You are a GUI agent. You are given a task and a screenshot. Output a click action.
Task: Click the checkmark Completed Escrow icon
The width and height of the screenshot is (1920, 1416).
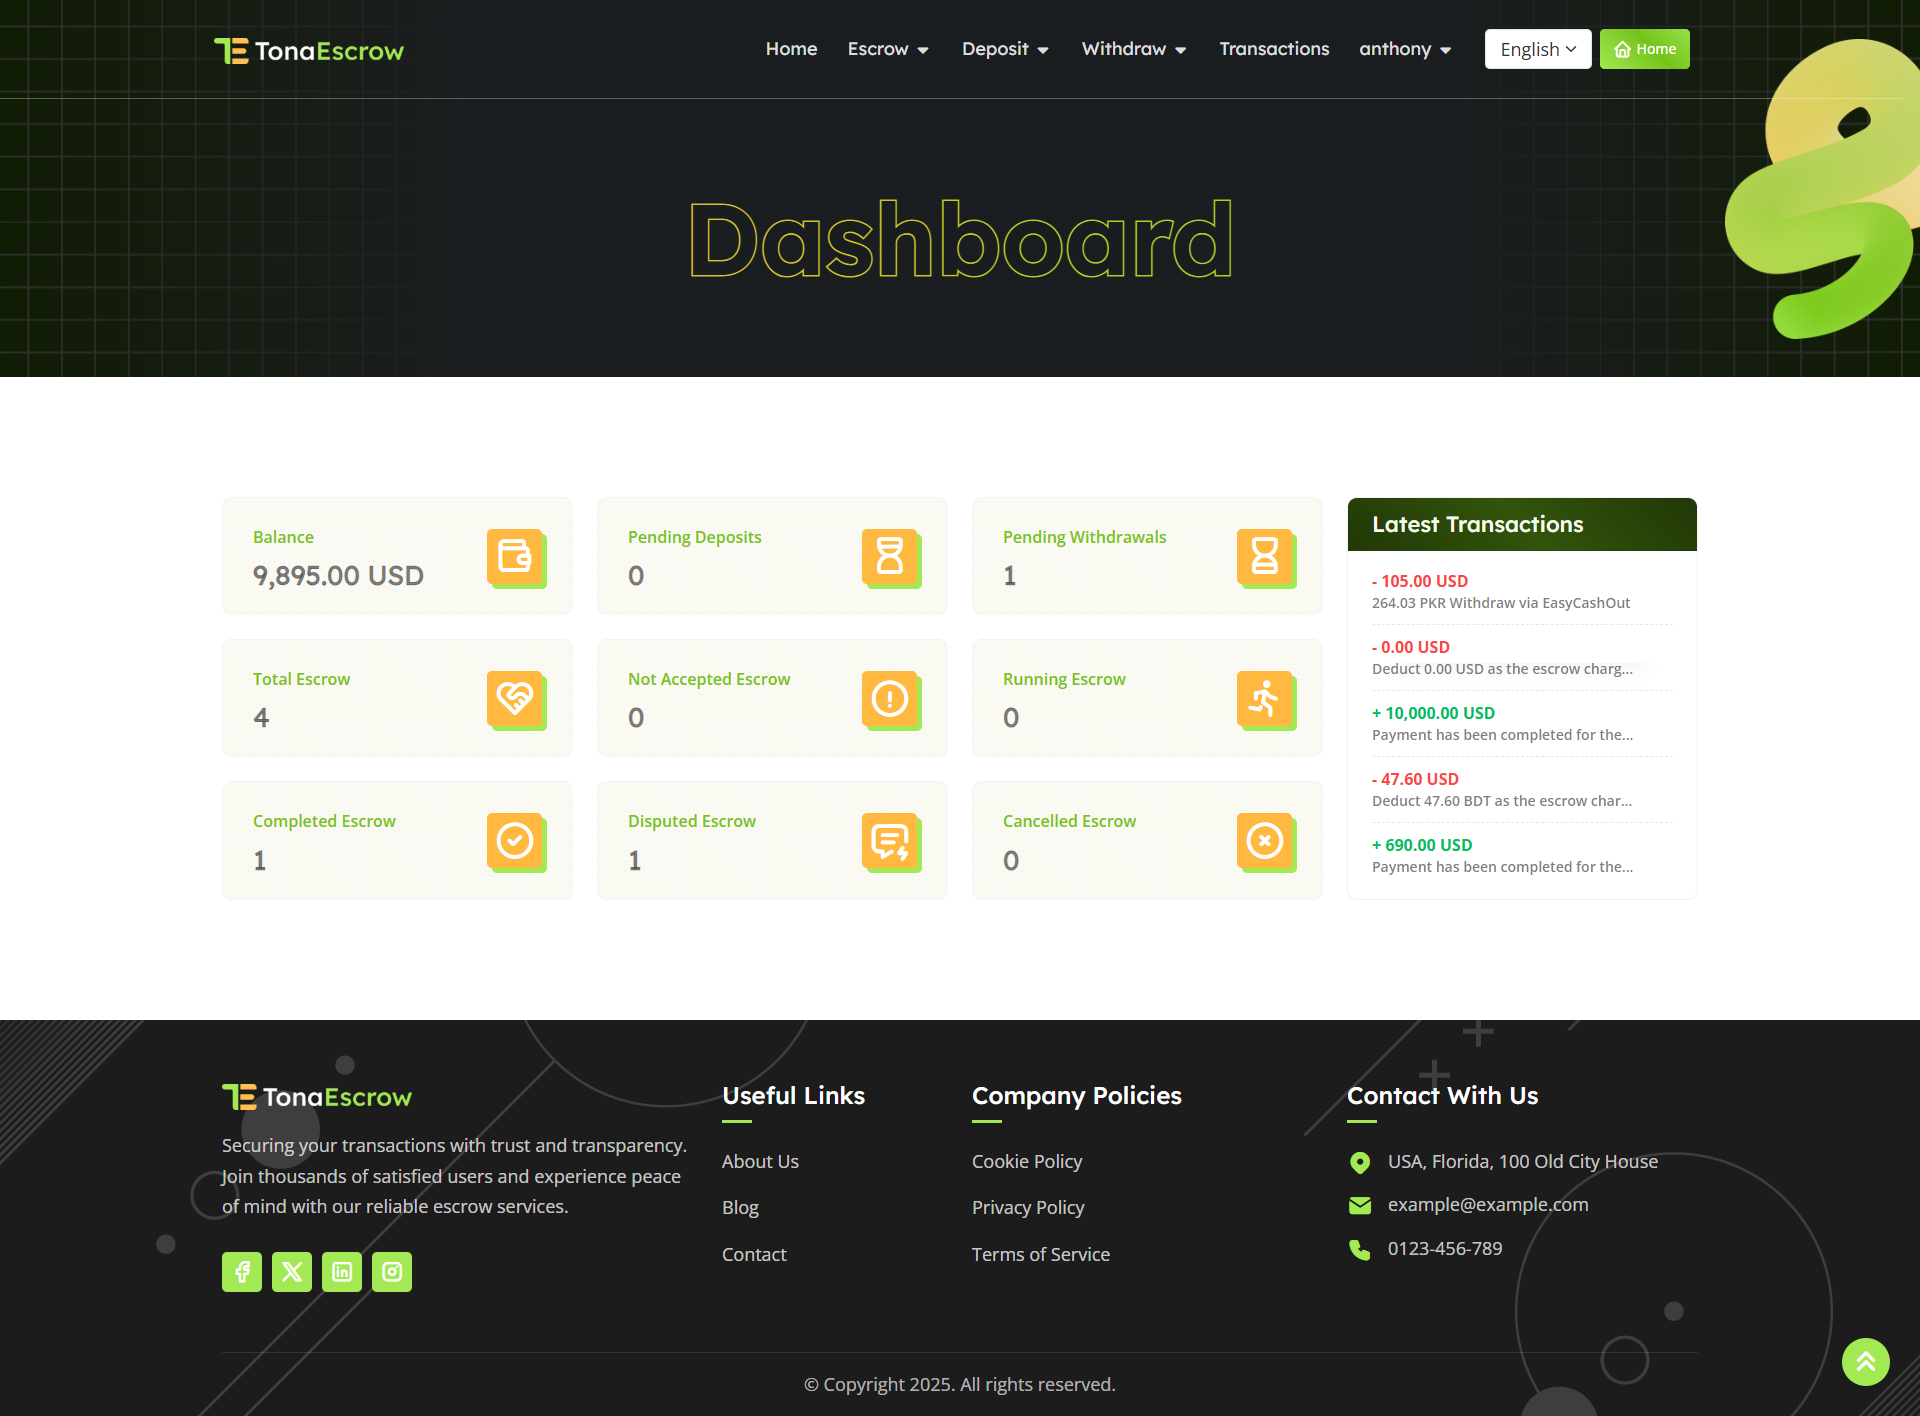(x=515, y=840)
